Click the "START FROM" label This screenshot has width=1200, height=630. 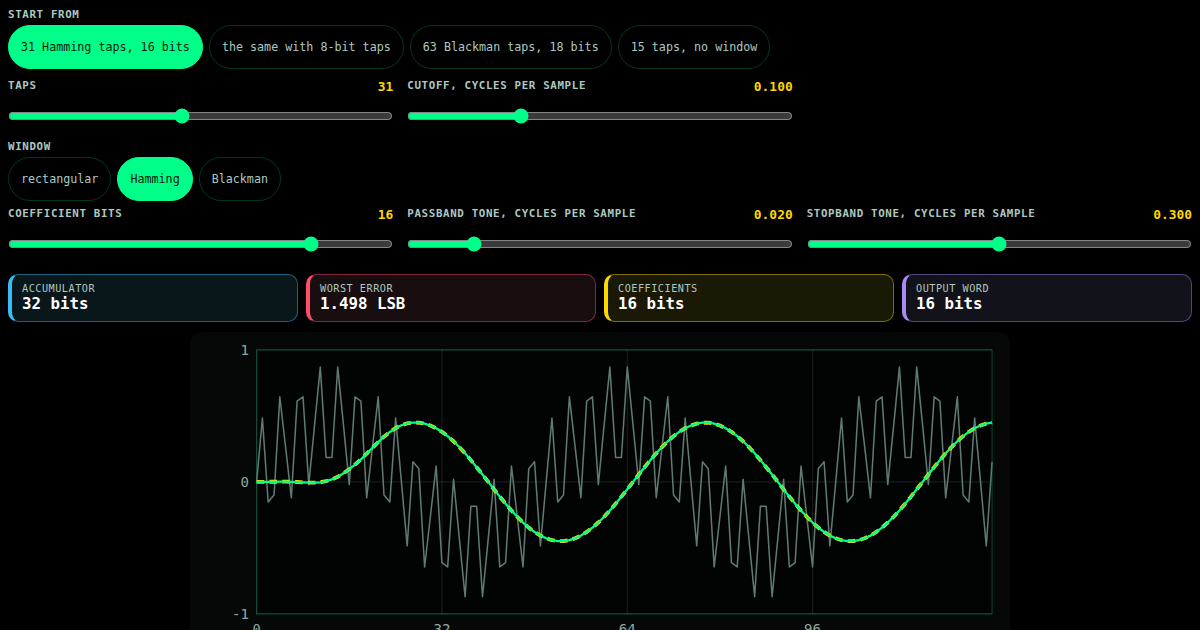point(44,14)
